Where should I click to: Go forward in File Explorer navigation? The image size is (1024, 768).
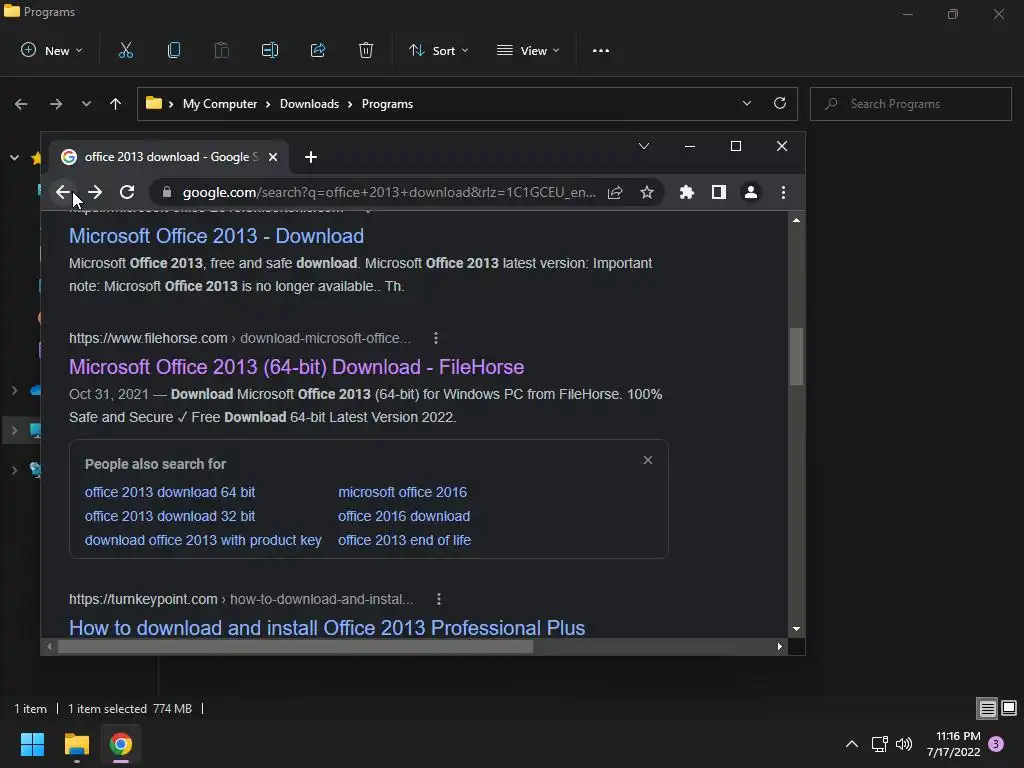pos(56,104)
